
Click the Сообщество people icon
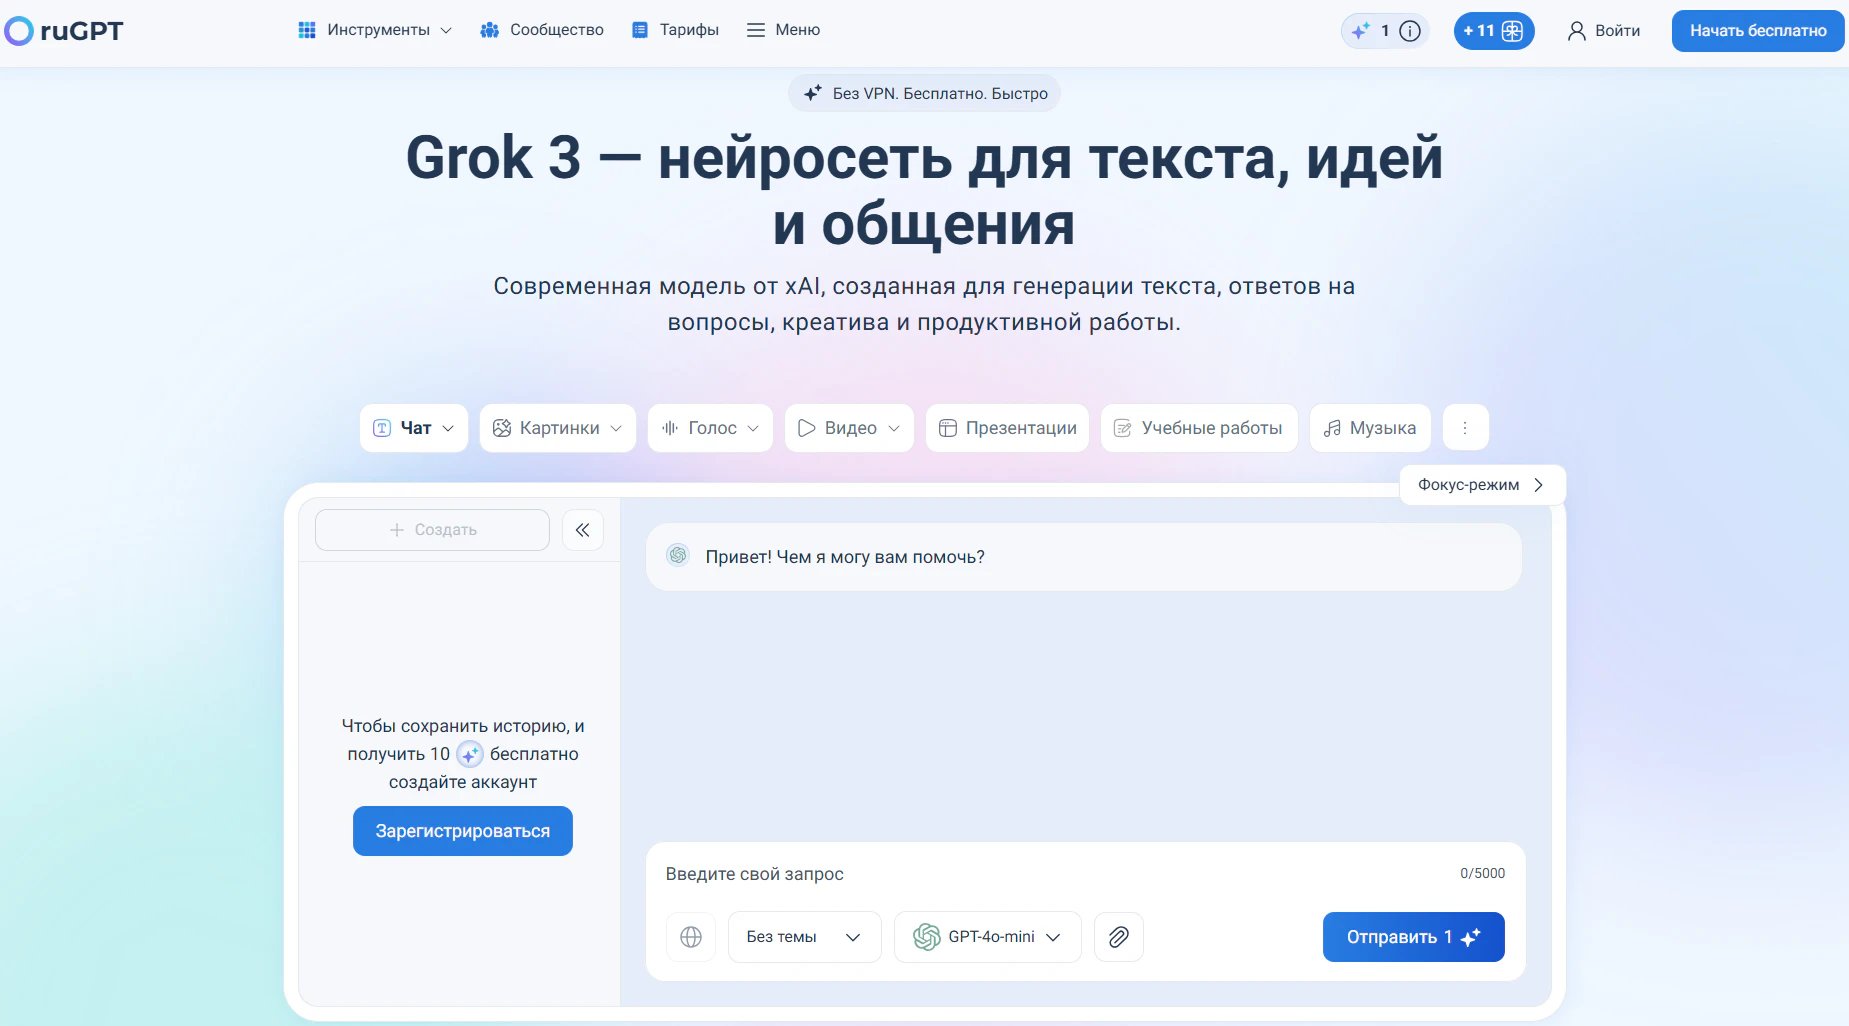[489, 30]
